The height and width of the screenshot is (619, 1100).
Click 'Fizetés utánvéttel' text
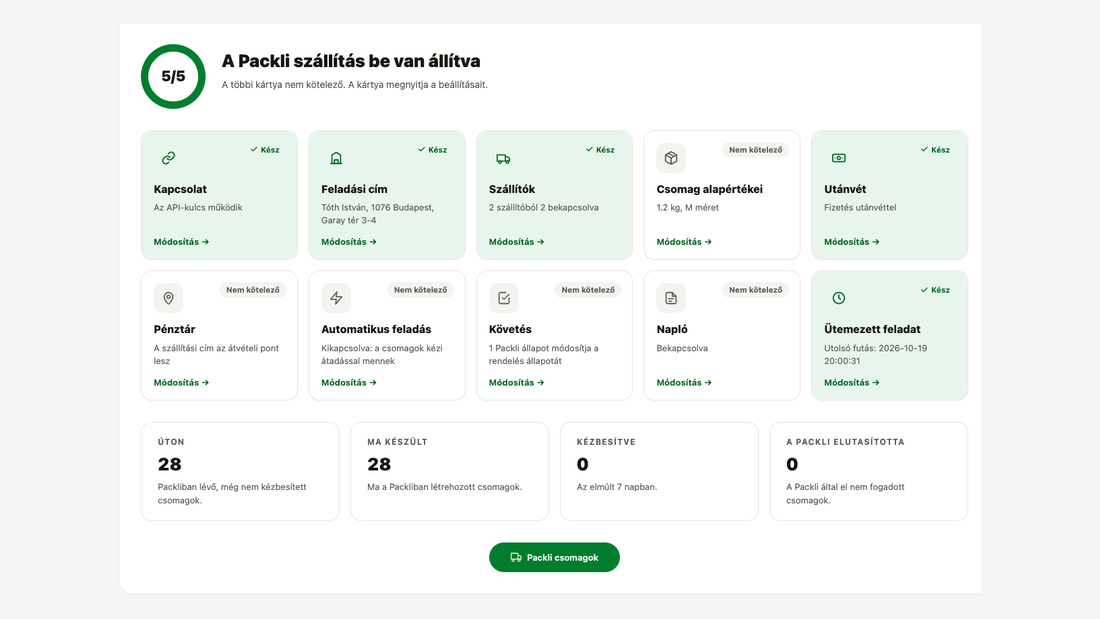860,208
